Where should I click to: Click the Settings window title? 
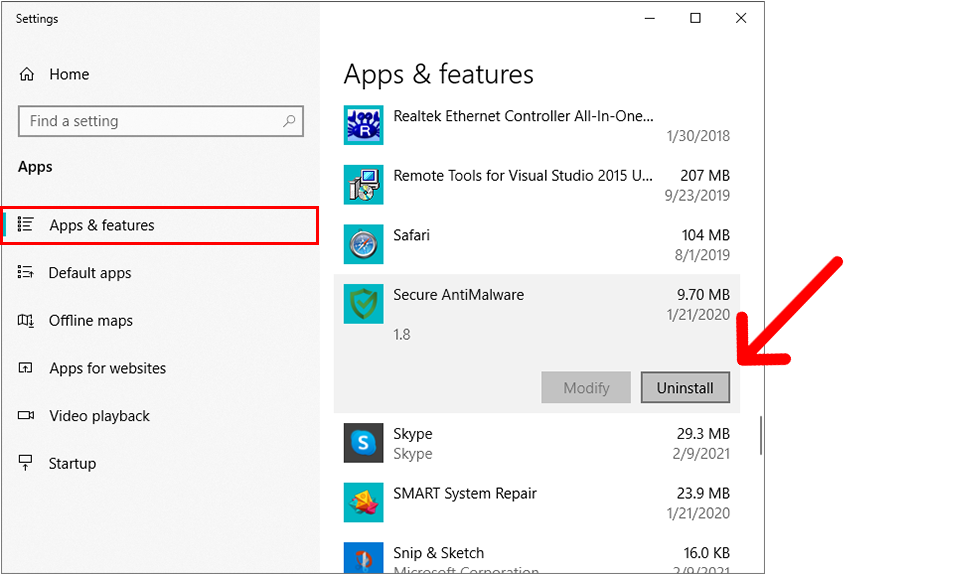[x=36, y=19]
